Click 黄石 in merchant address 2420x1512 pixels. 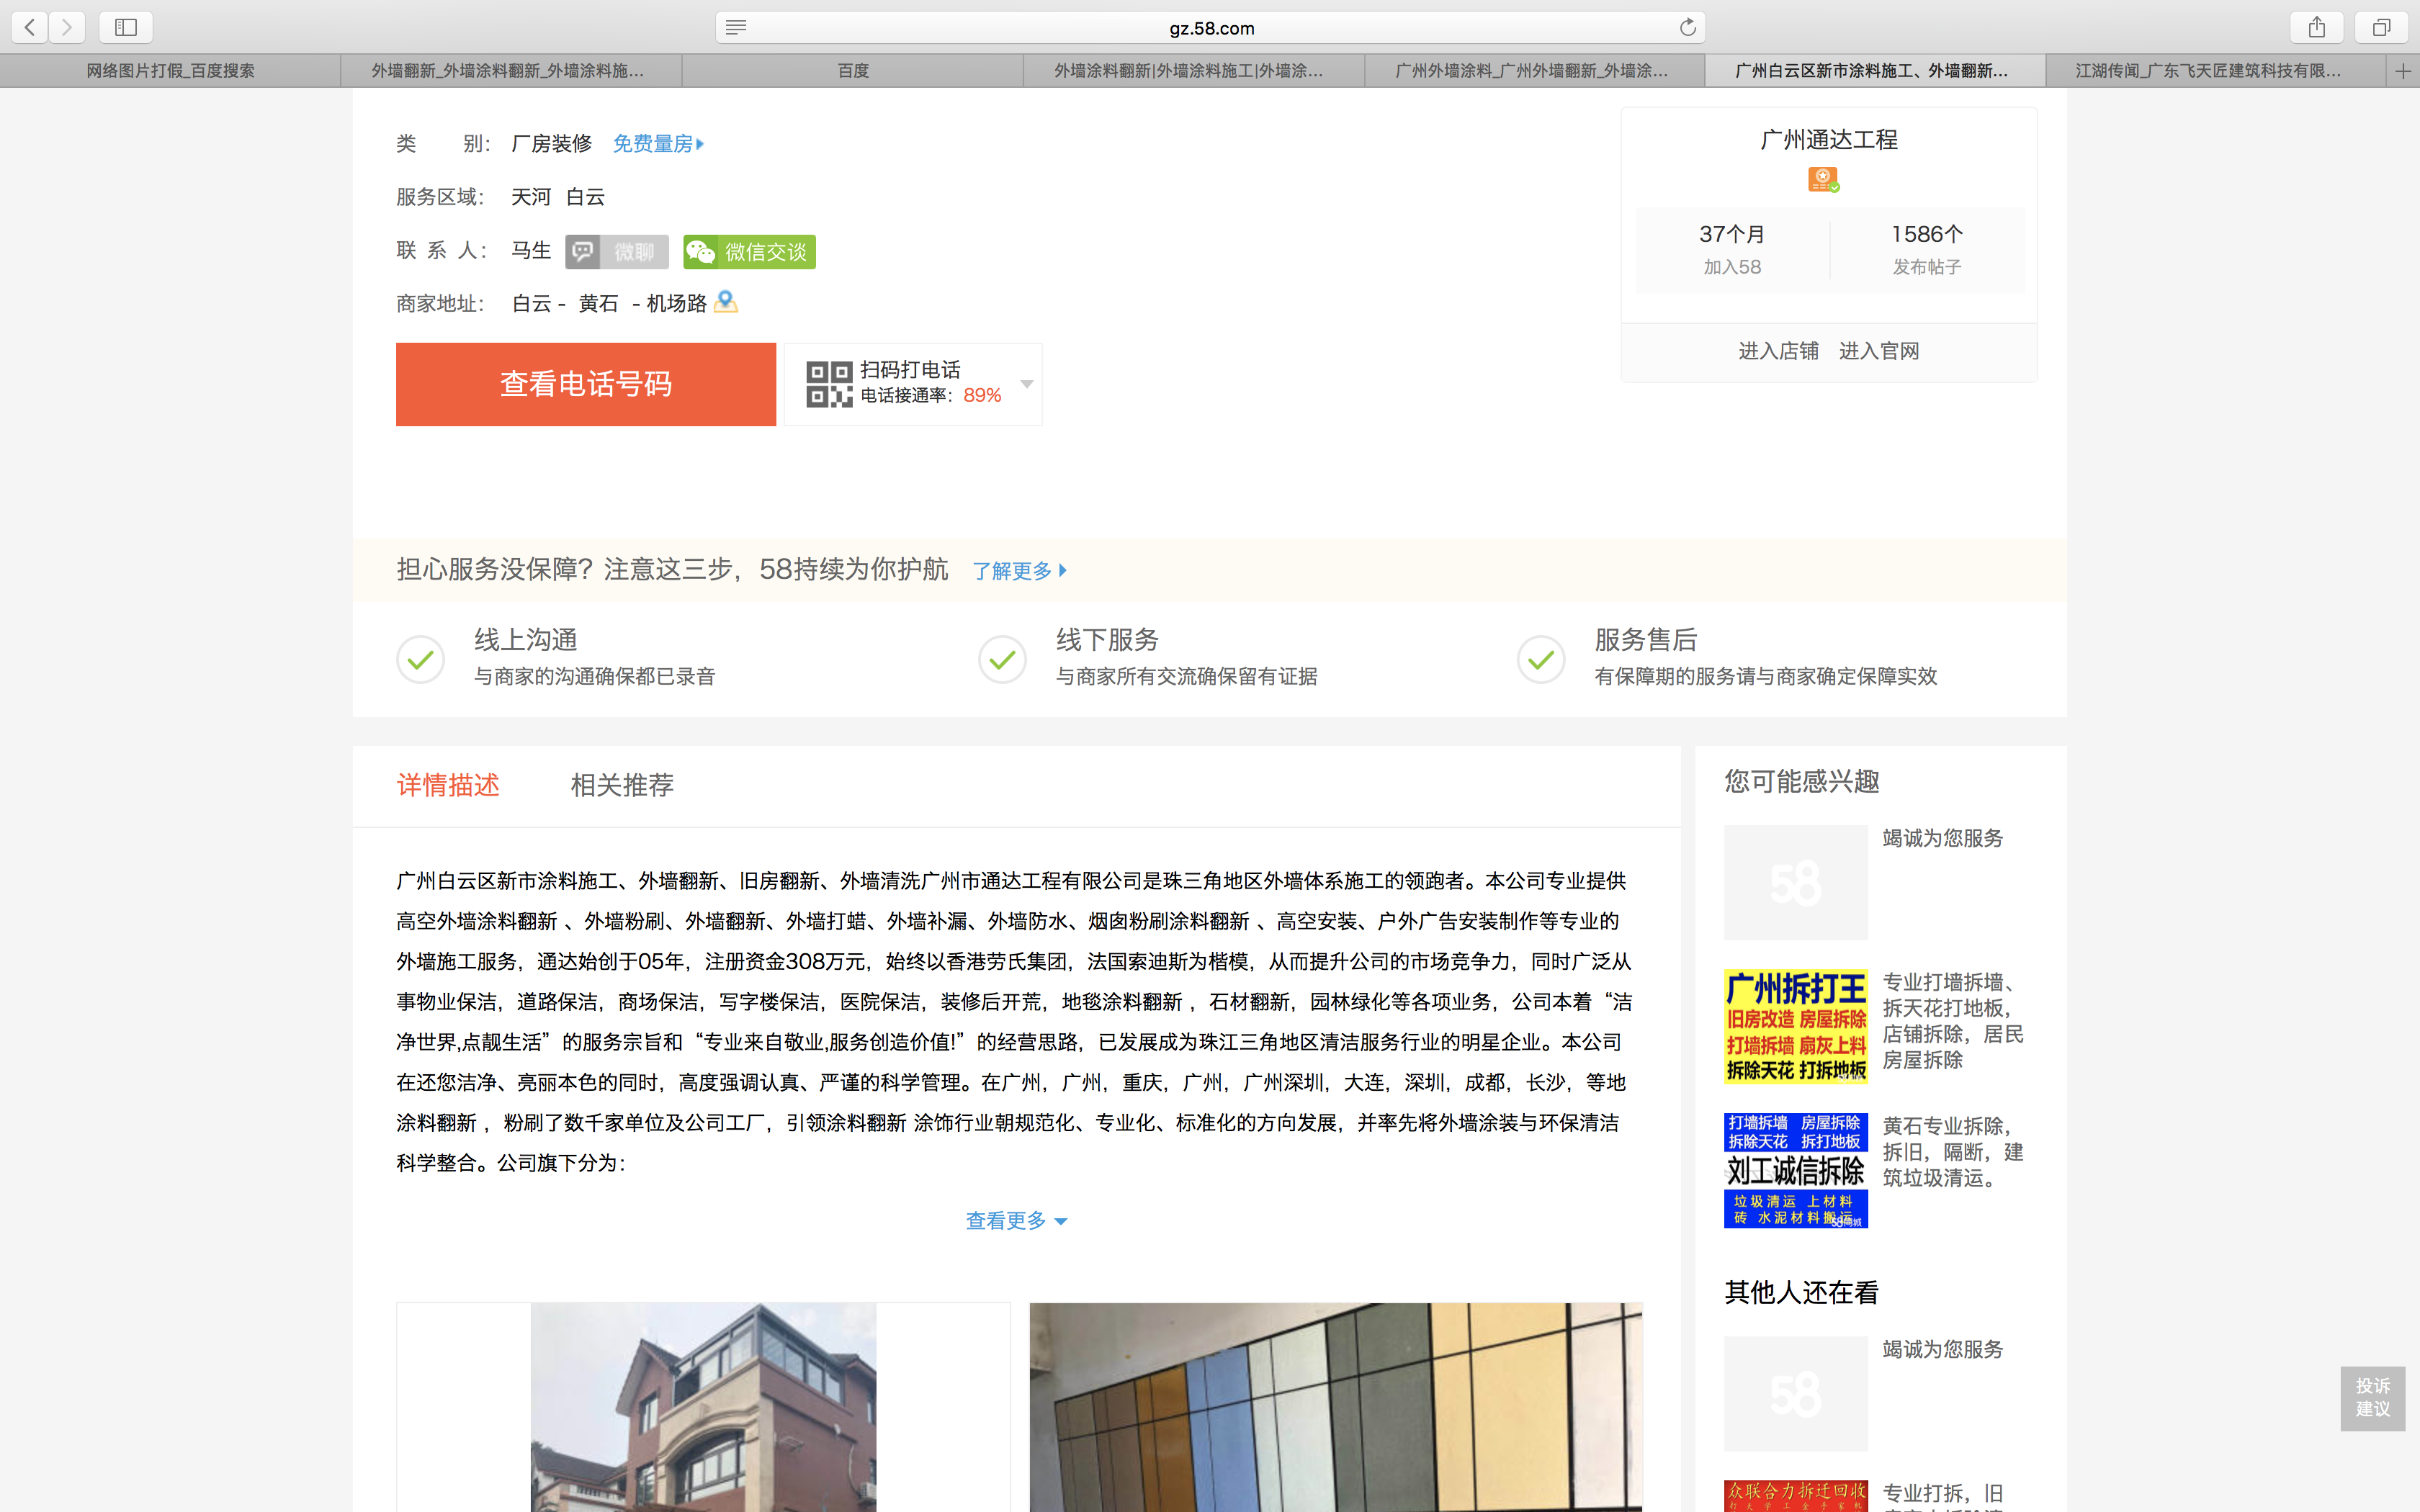click(x=598, y=303)
